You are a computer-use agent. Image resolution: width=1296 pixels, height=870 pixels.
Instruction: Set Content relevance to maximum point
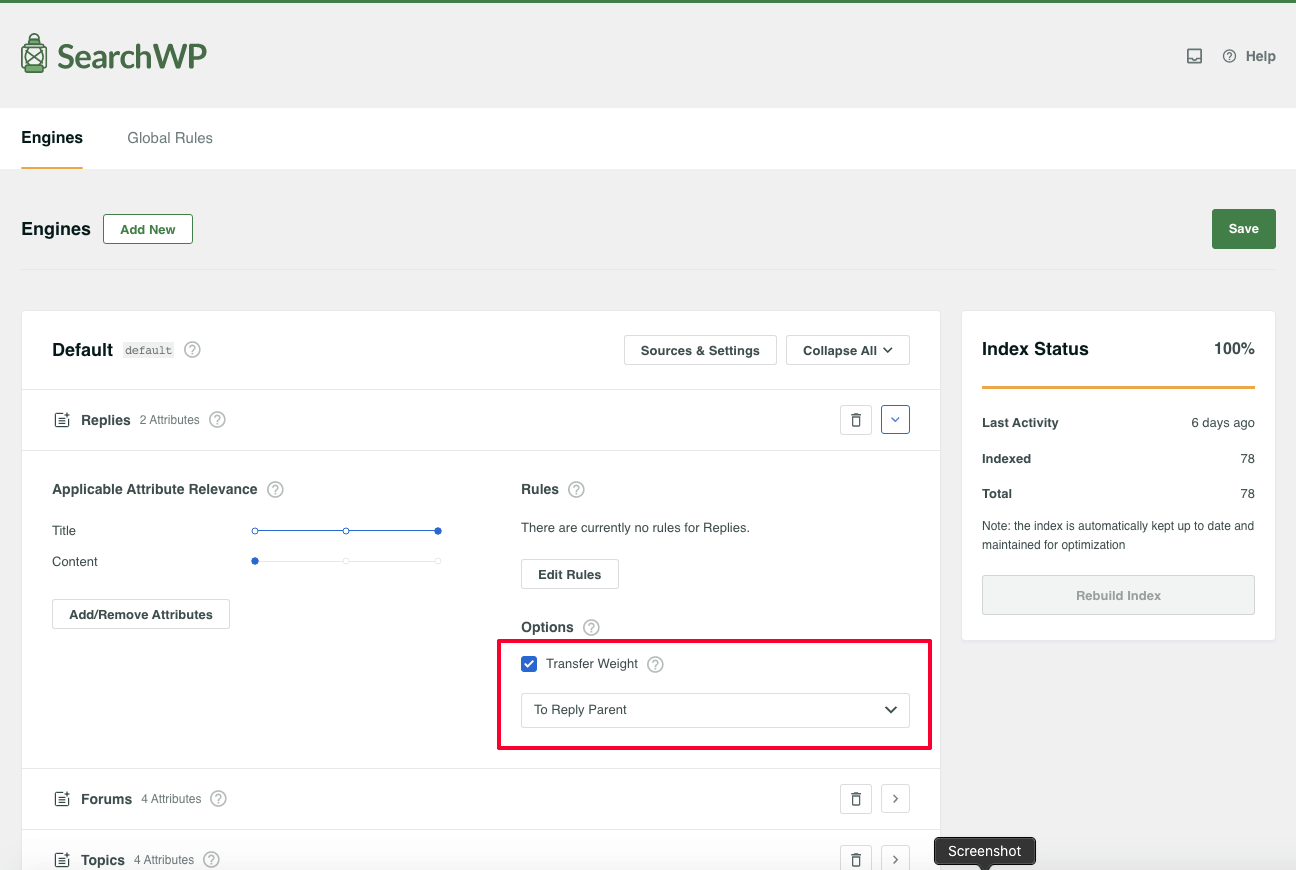pos(438,561)
